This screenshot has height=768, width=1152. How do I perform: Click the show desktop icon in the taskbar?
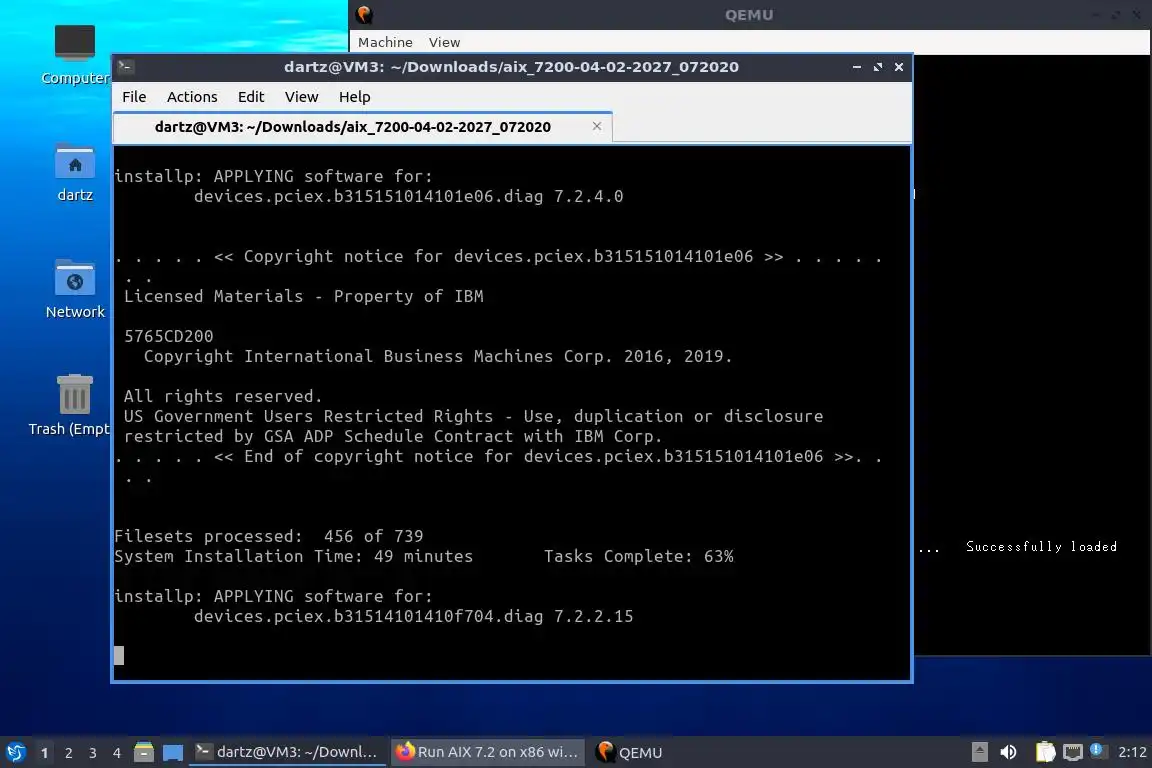click(x=173, y=752)
